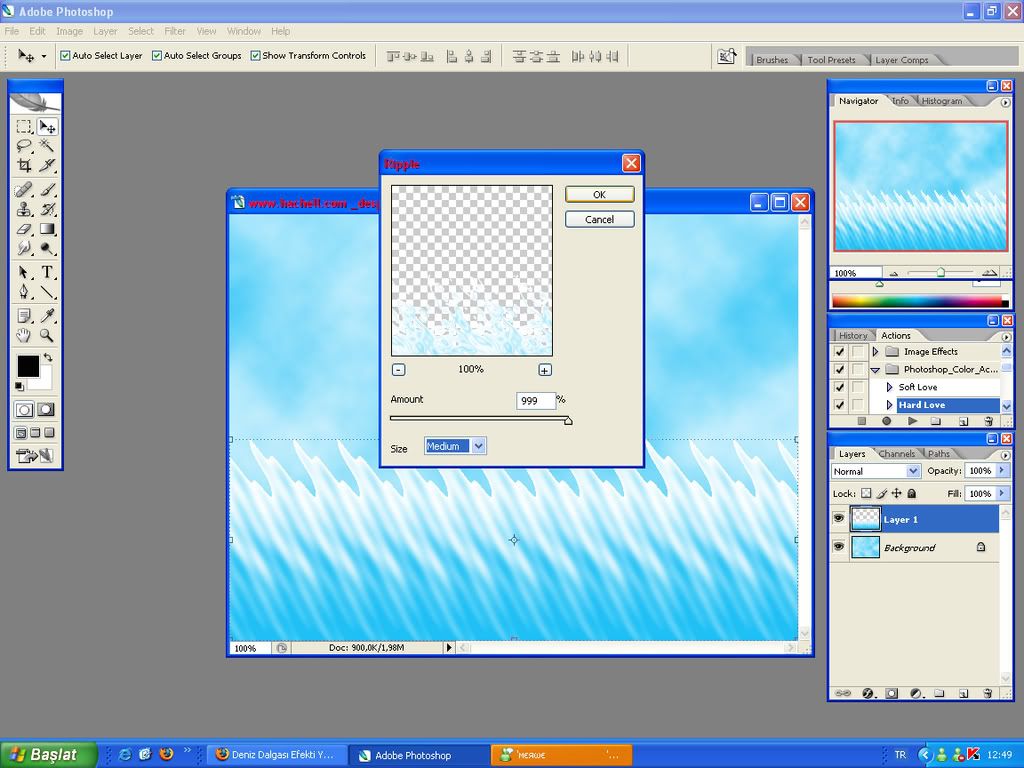
Task: Select the Eyedropper tool
Action: (47, 316)
